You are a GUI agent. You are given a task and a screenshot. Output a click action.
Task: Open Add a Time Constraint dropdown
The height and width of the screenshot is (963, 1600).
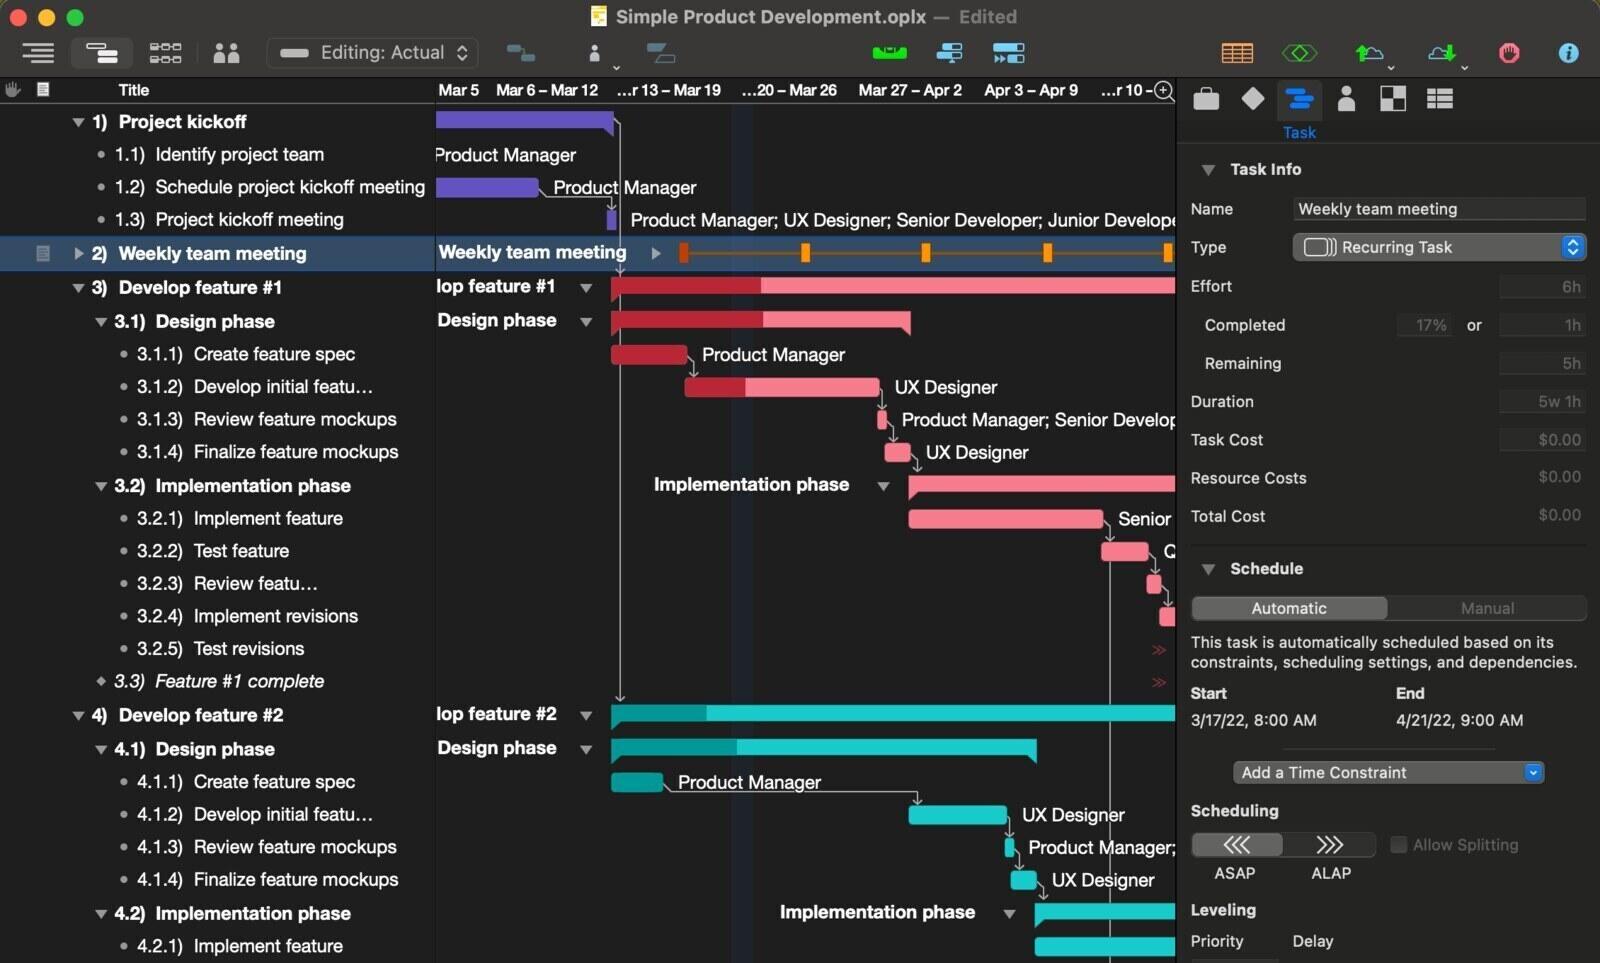[x=1389, y=773]
